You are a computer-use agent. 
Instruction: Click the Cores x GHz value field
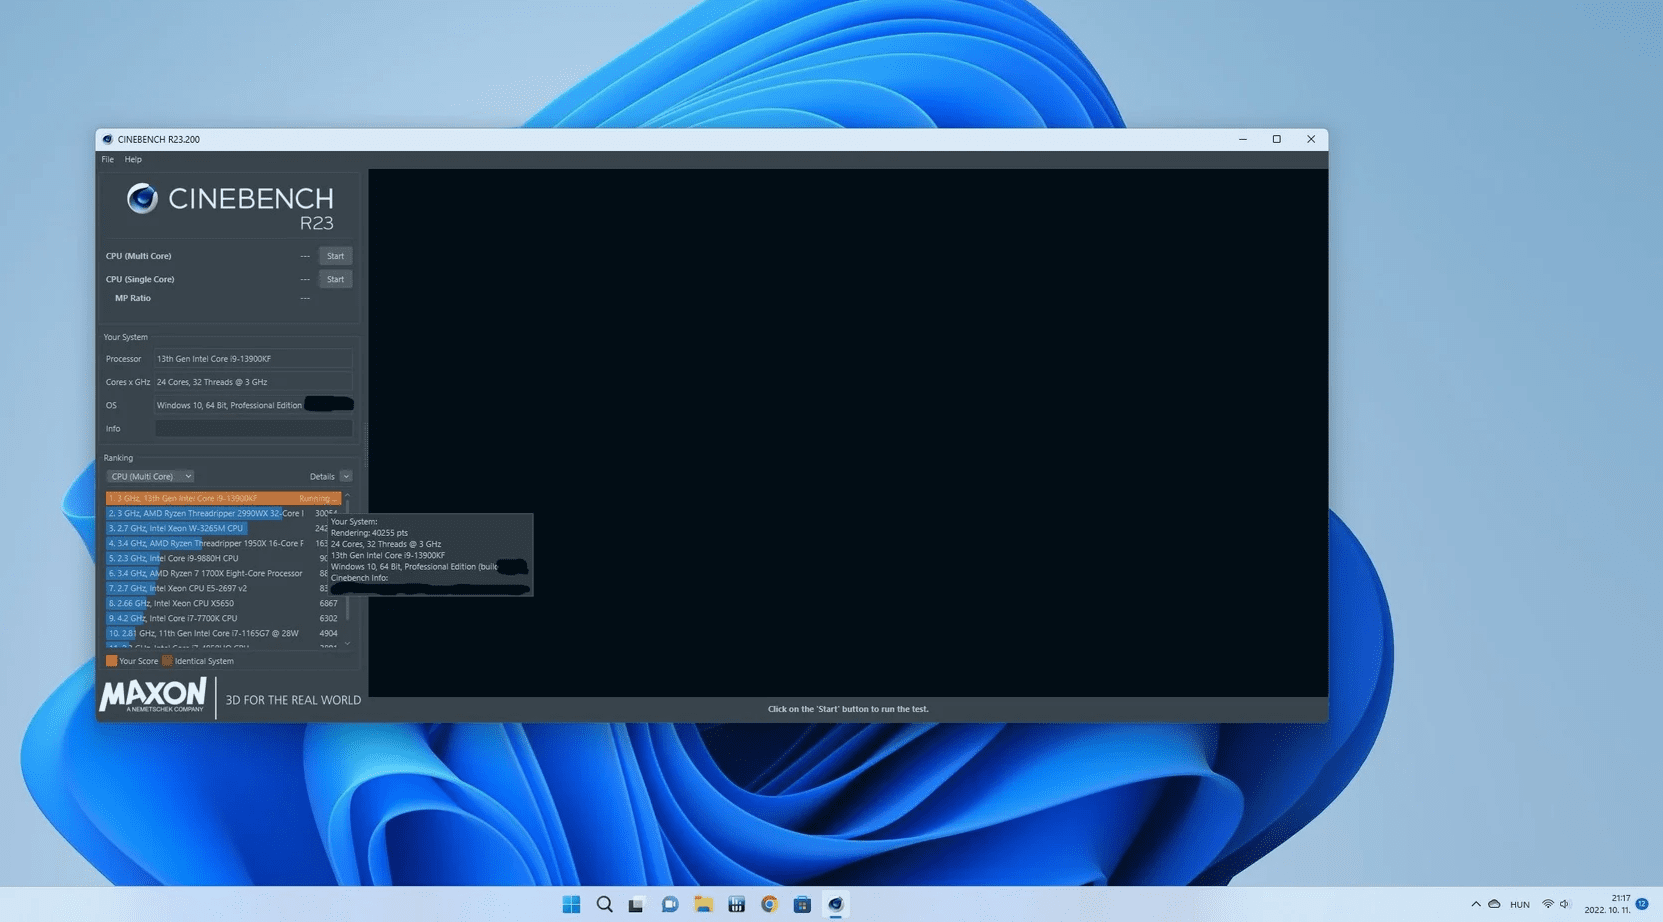click(x=254, y=382)
